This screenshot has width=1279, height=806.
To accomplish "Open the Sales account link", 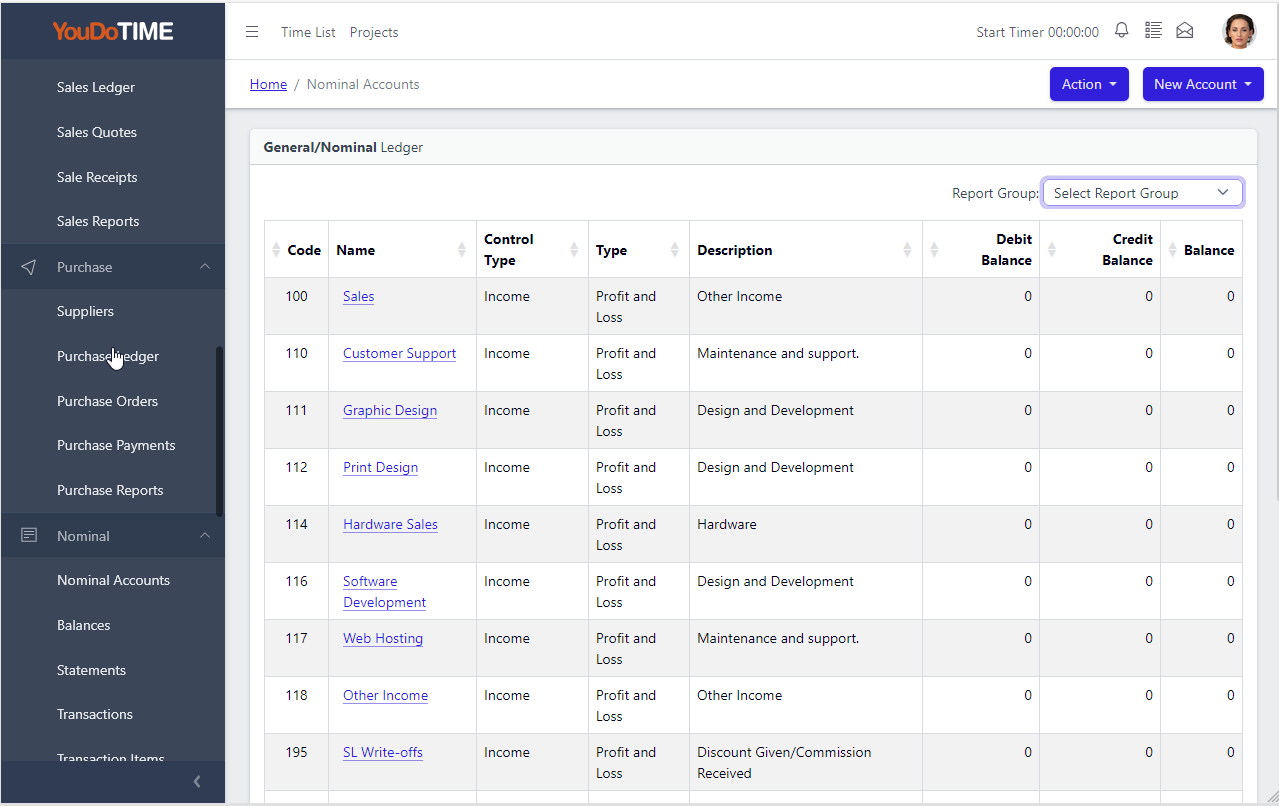I will point(358,296).
